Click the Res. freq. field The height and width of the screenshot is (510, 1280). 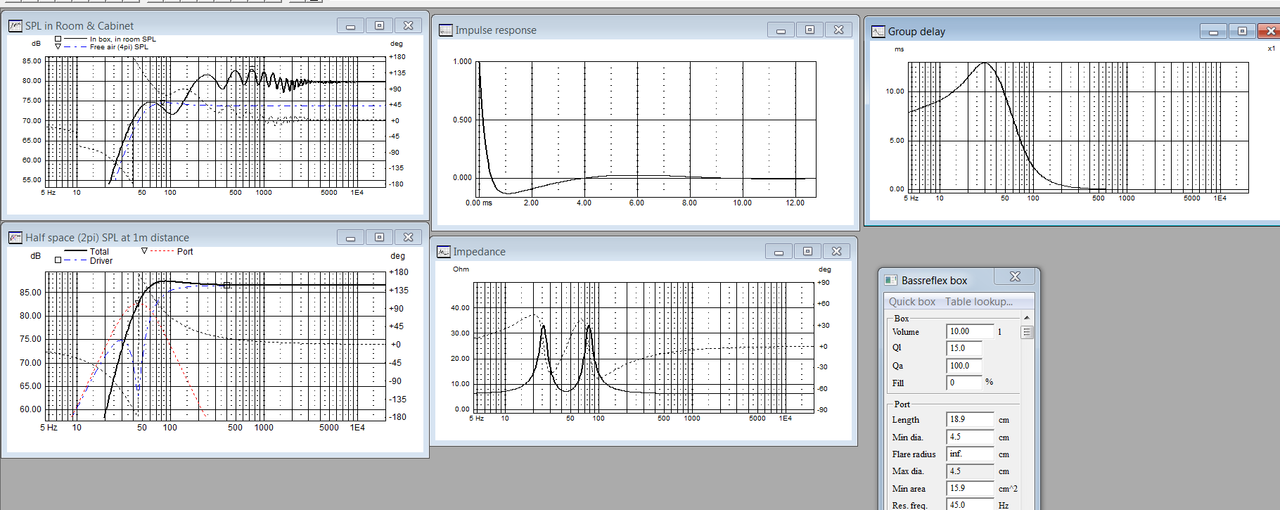point(969,505)
